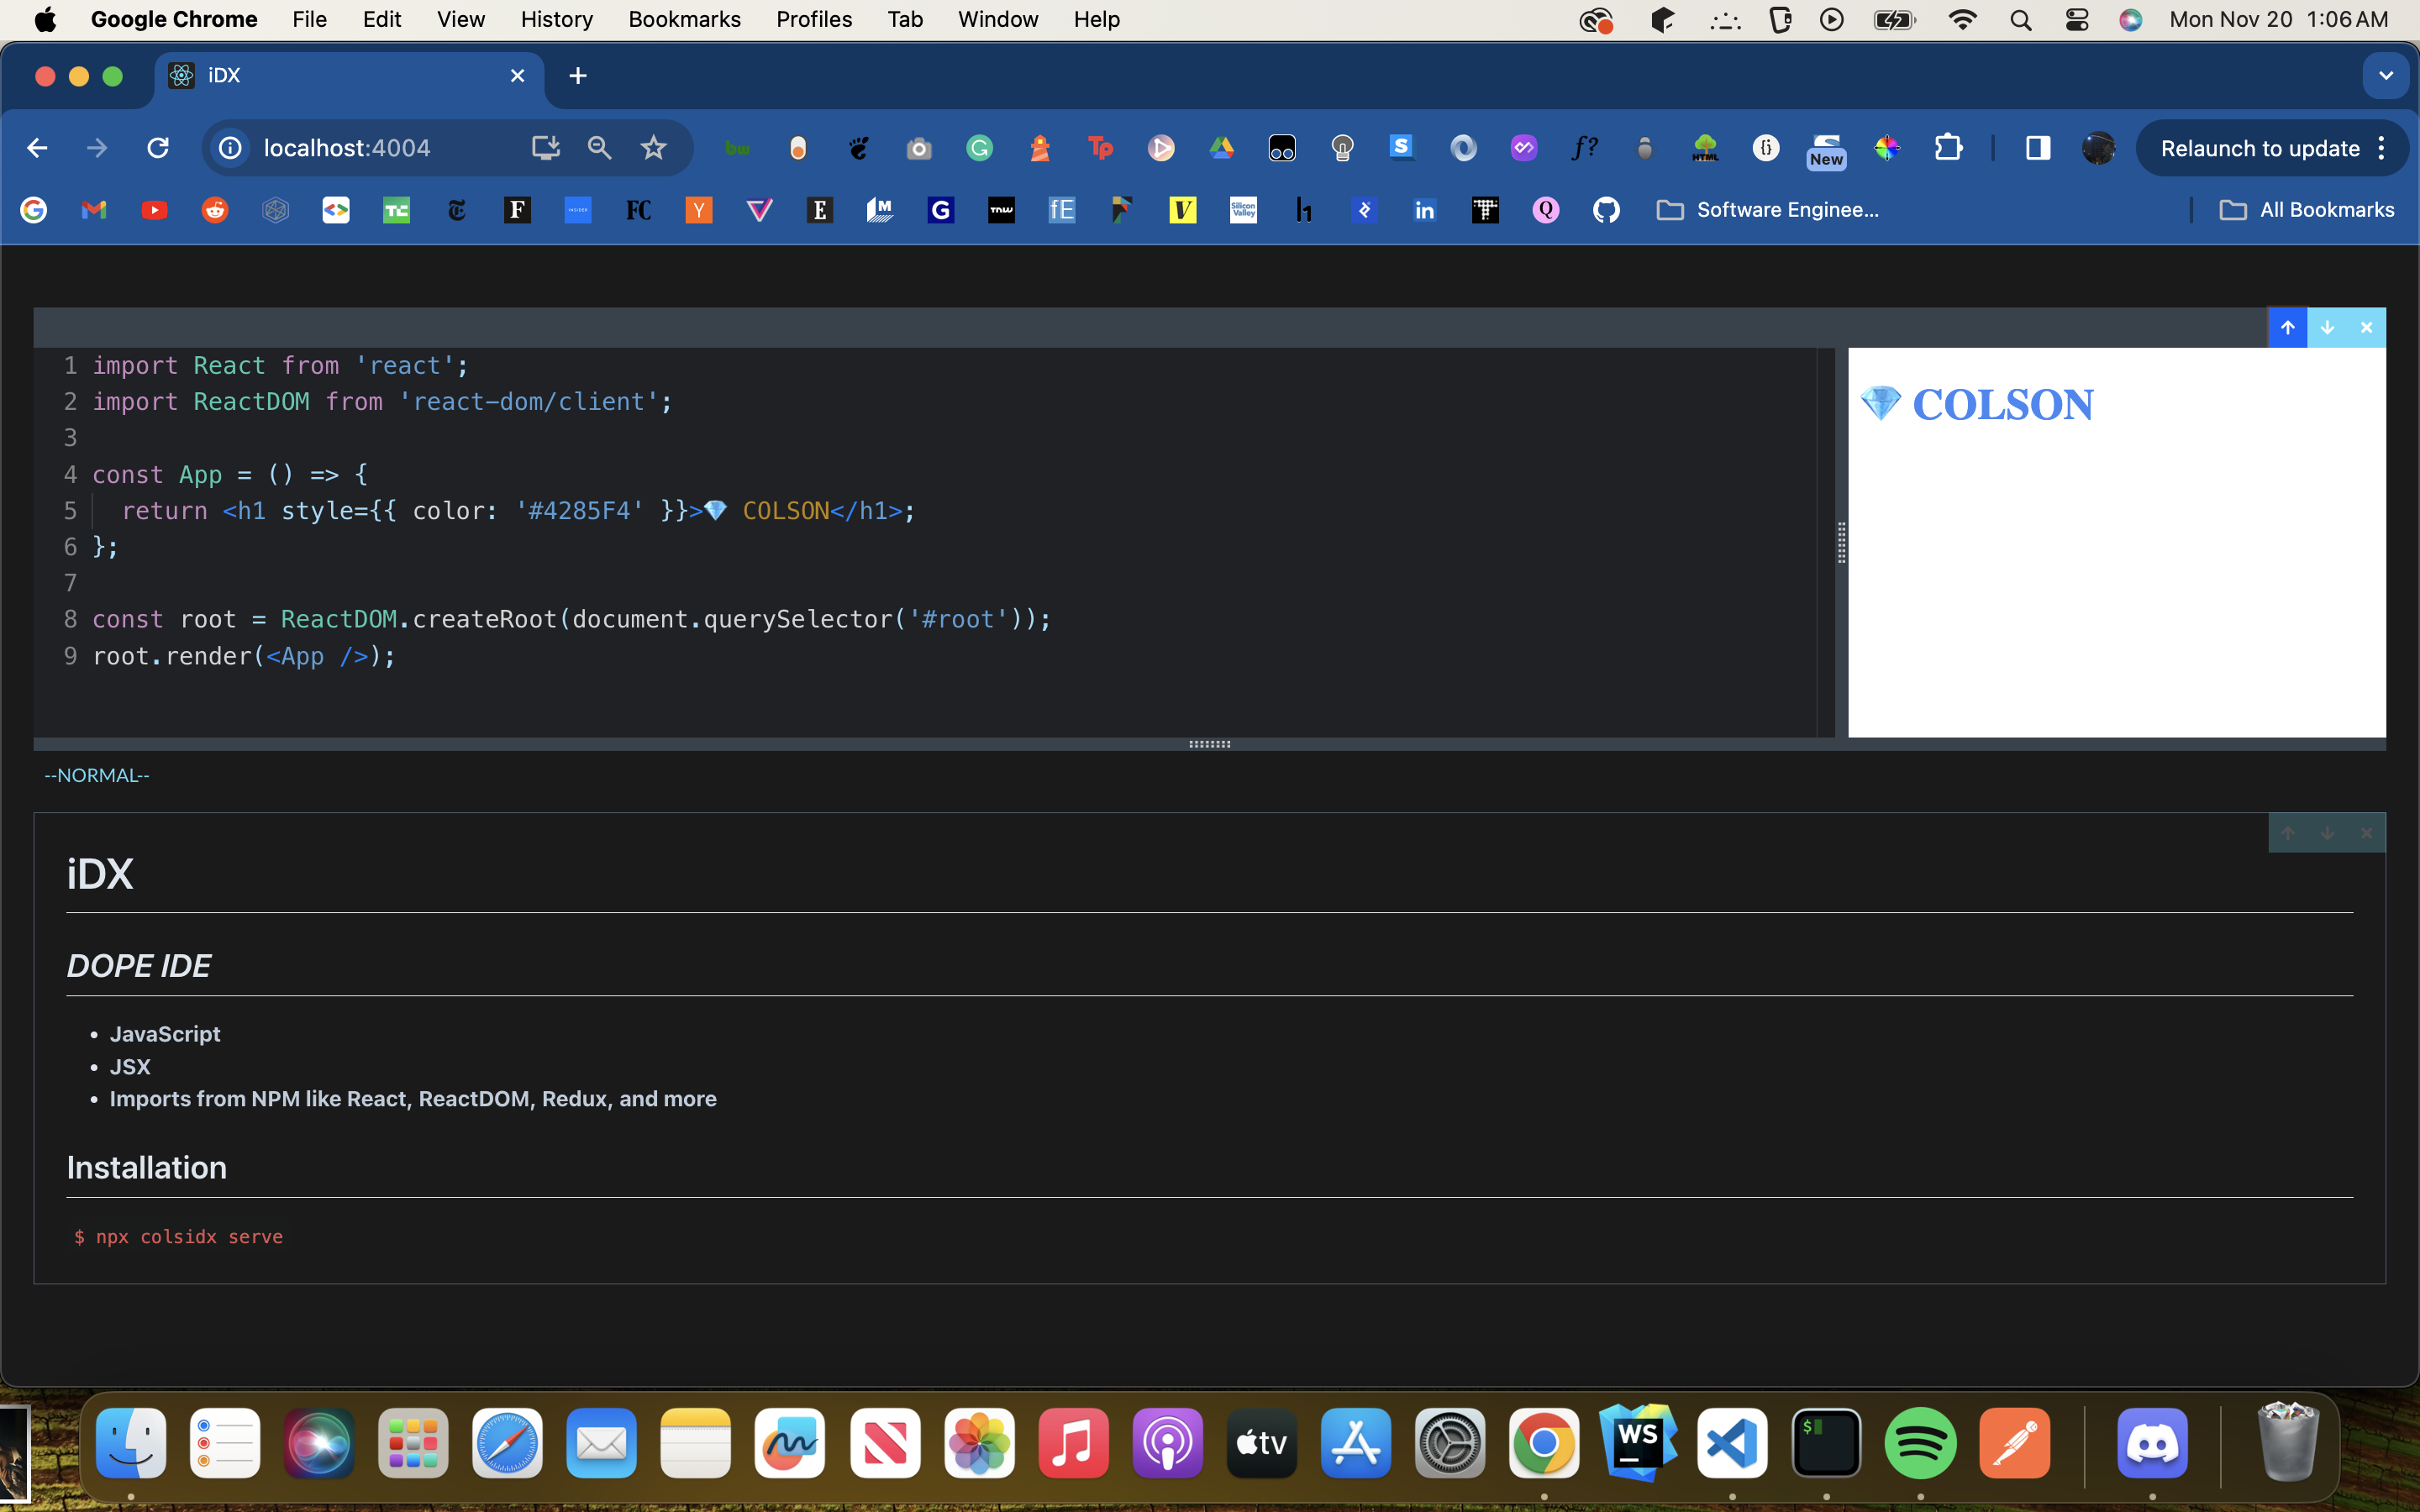Bookmark this page with the star icon

(x=653, y=148)
